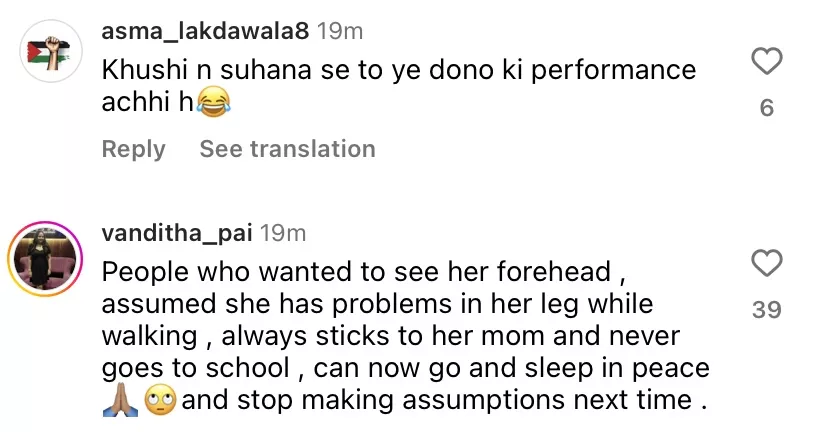
Task: View the 39 likes count
Action: 766,310
